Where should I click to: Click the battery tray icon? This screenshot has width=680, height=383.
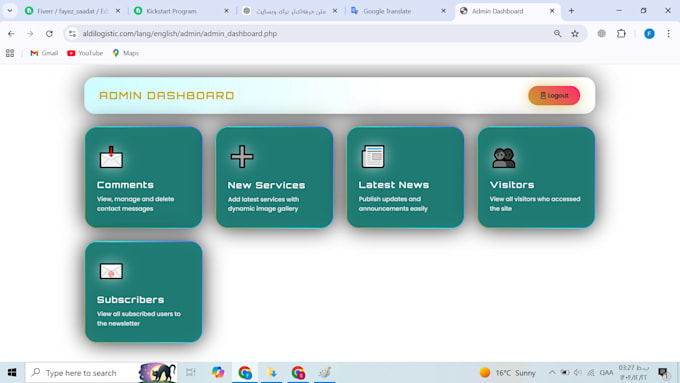pos(565,373)
